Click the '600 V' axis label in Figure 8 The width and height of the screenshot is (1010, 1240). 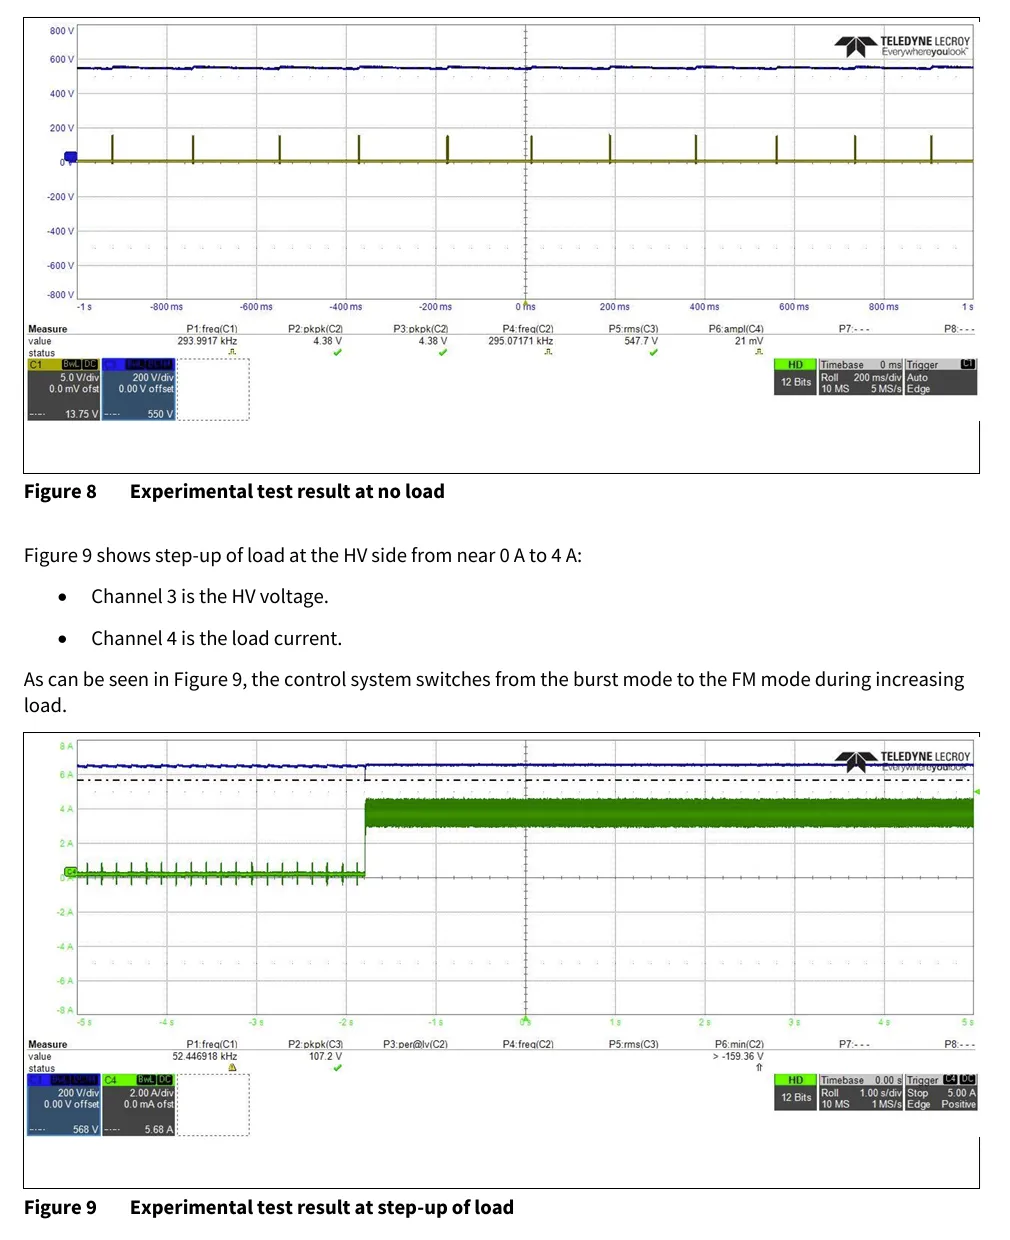click(62, 60)
